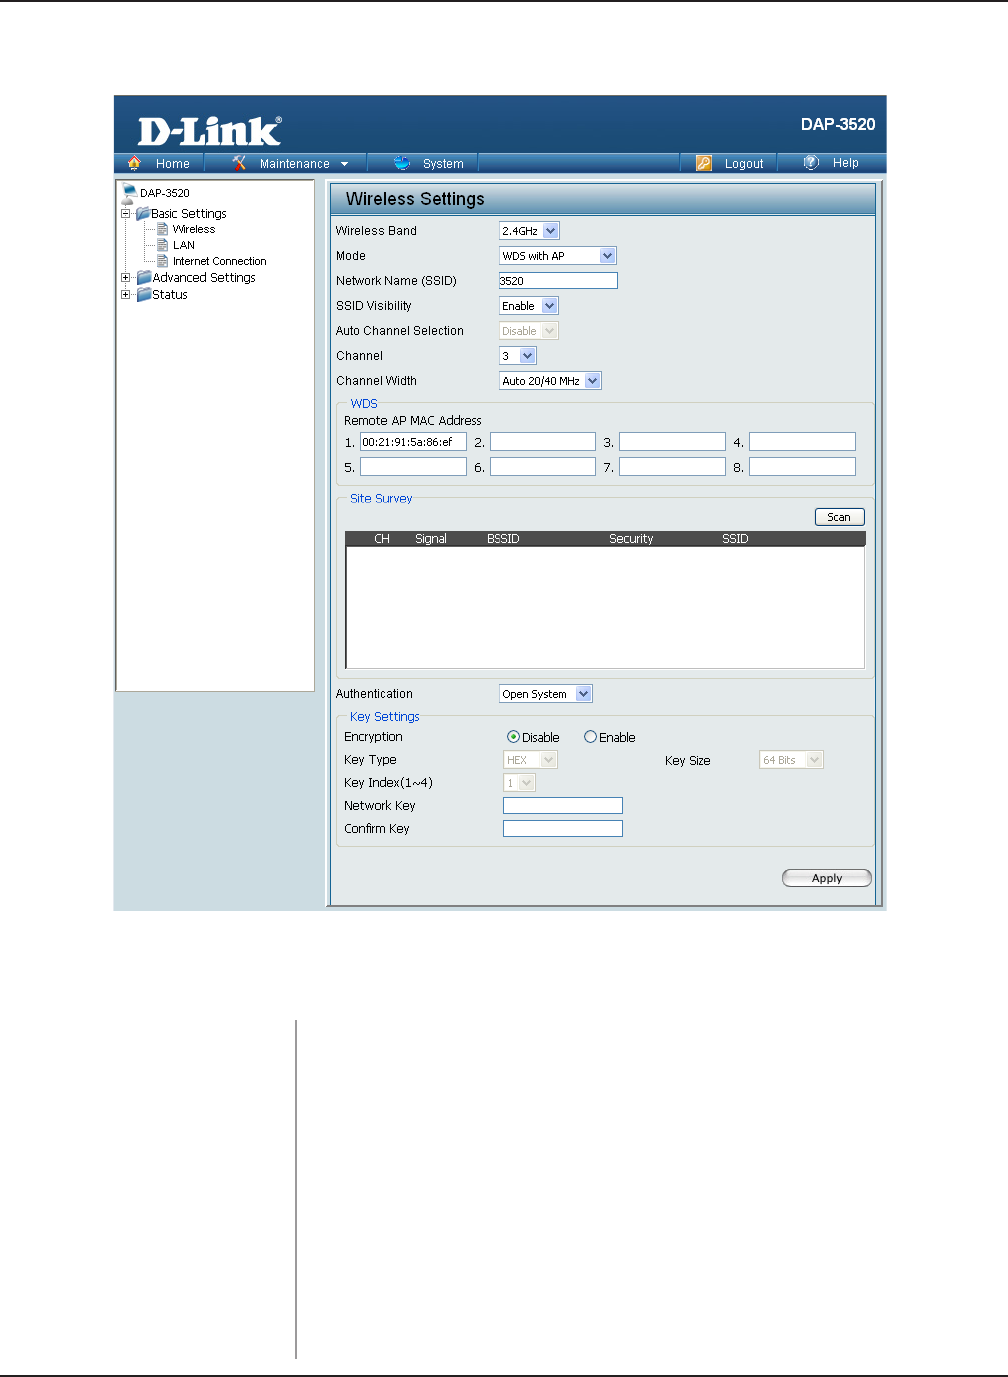Click Remote AP MAC Address field 3
Viewport: 1008px width, 1377px height.
coord(672,441)
